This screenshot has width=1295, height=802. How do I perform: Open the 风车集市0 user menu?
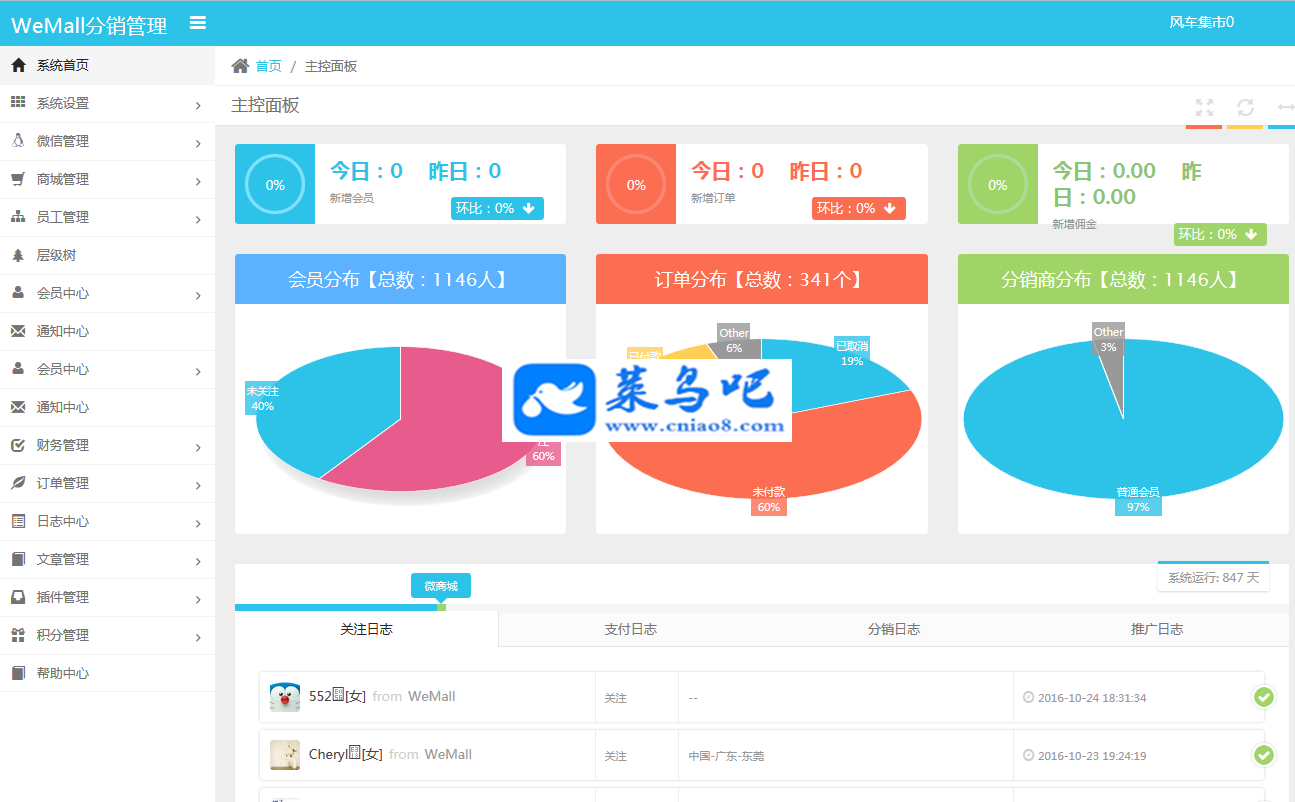[x=1202, y=22]
